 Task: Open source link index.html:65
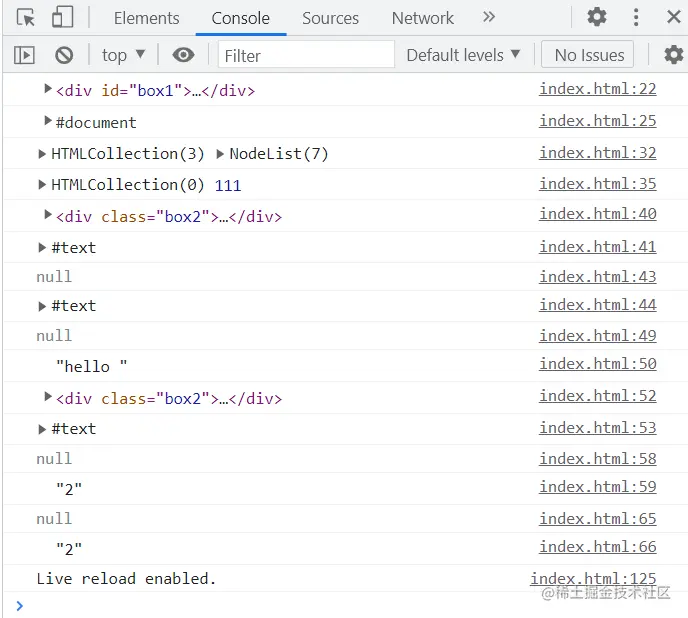[x=598, y=519]
